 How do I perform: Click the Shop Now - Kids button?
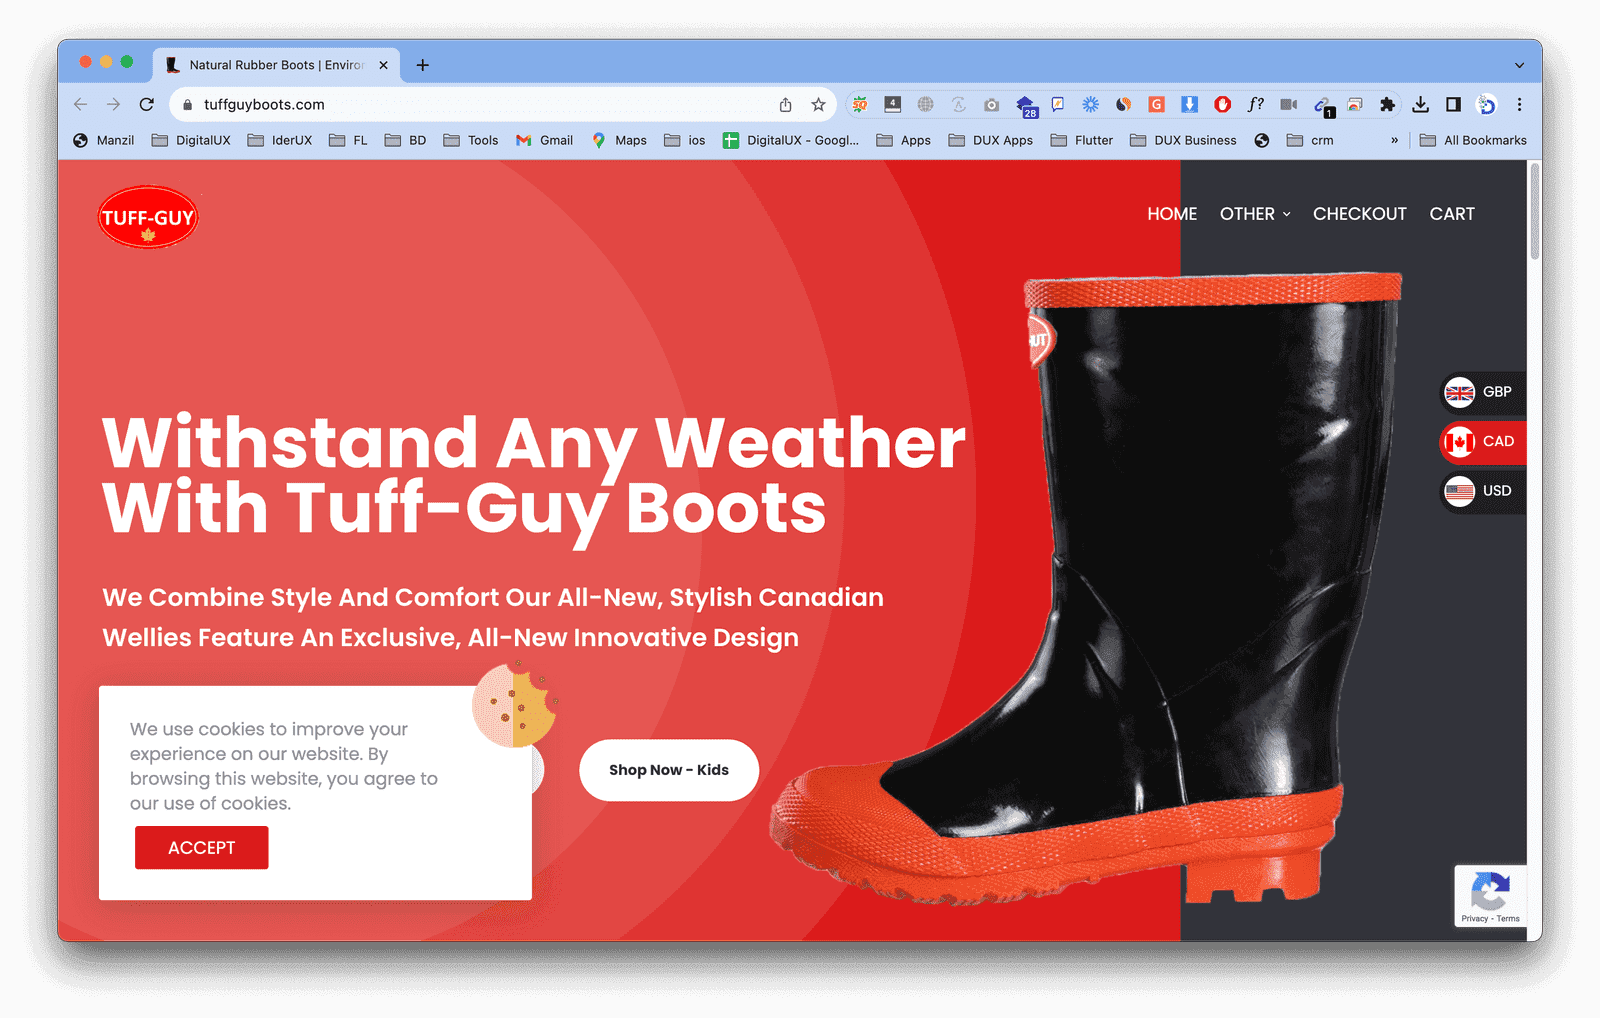[x=669, y=770]
